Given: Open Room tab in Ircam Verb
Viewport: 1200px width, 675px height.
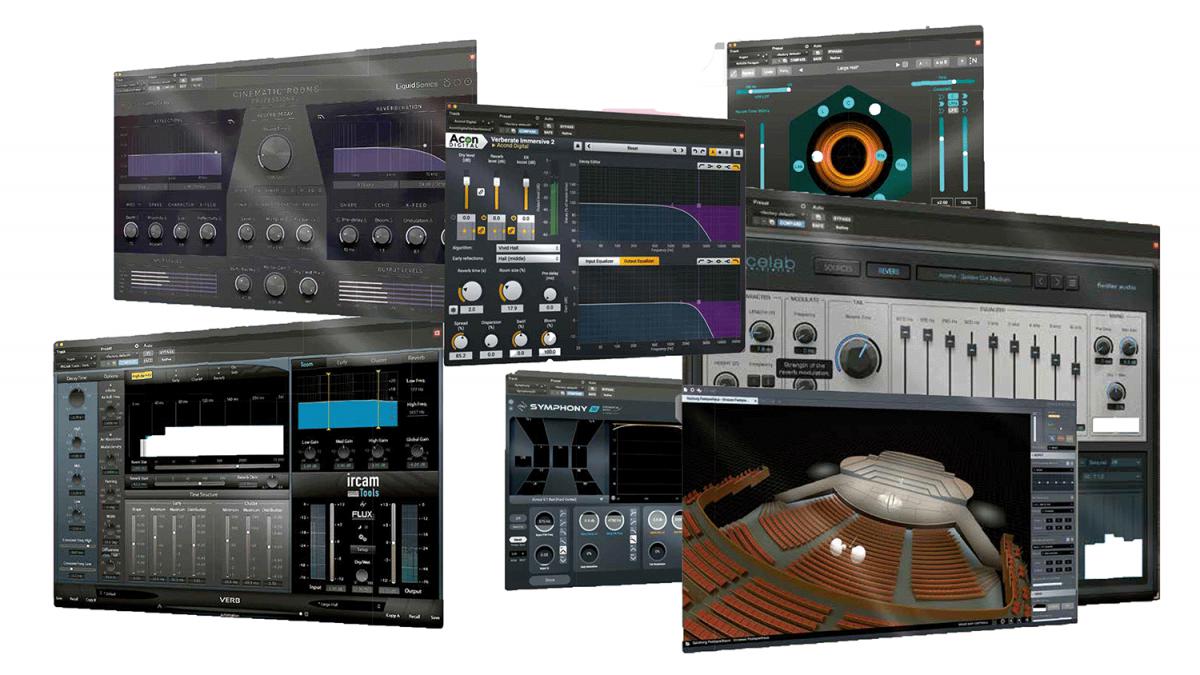Looking at the screenshot, I should click(x=307, y=364).
